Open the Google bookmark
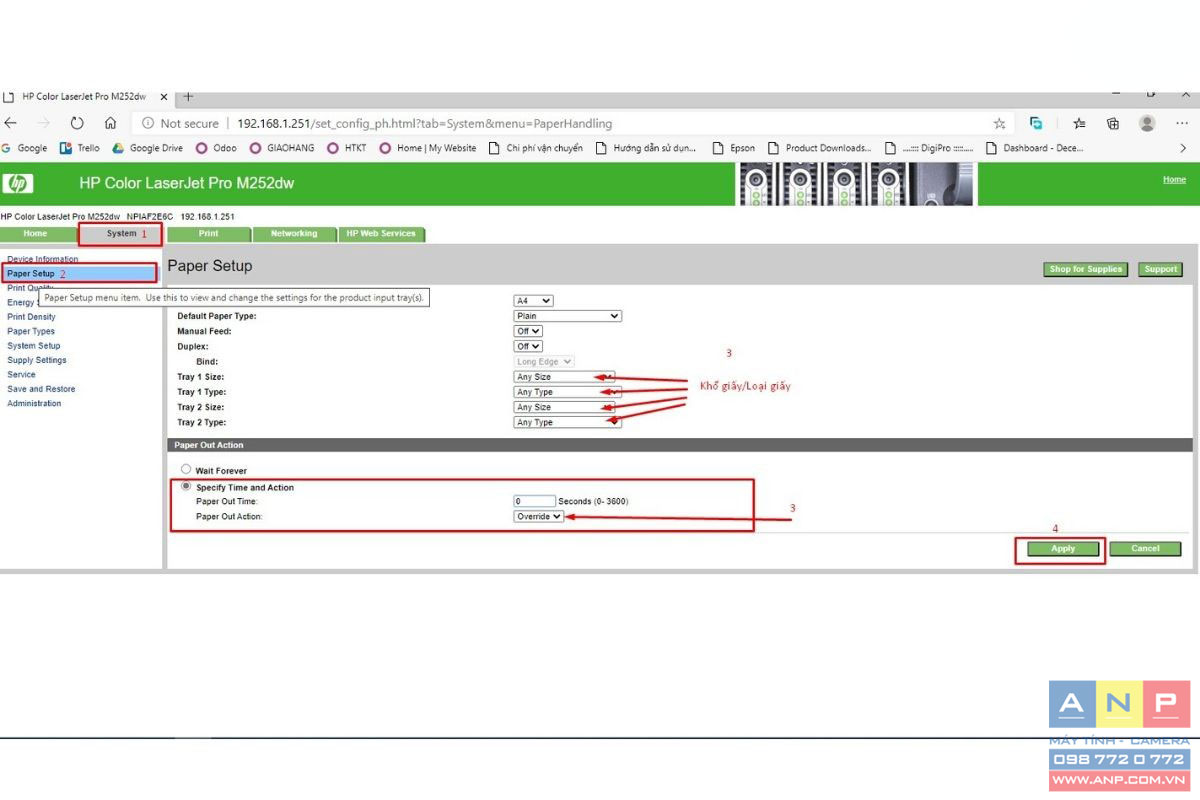Image resolution: width=1200 pixels, height=800 pixels. 24,148
